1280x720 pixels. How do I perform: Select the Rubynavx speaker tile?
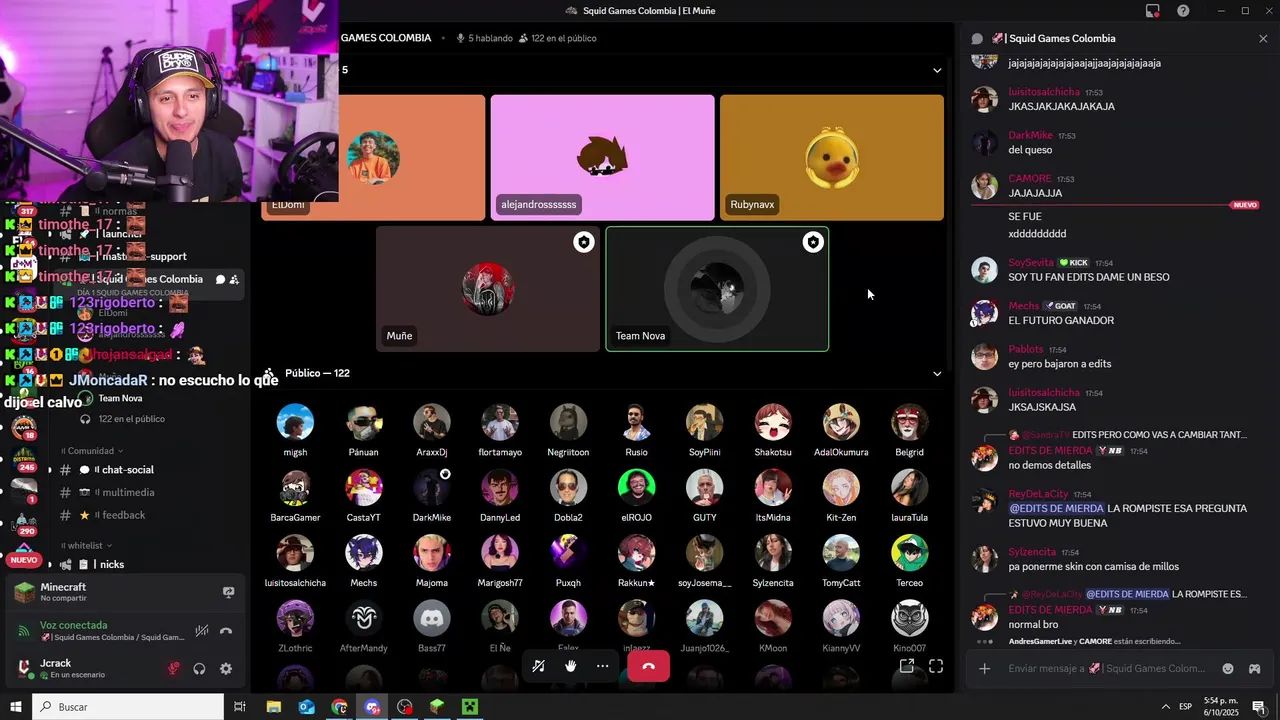(x=832, y=158)
